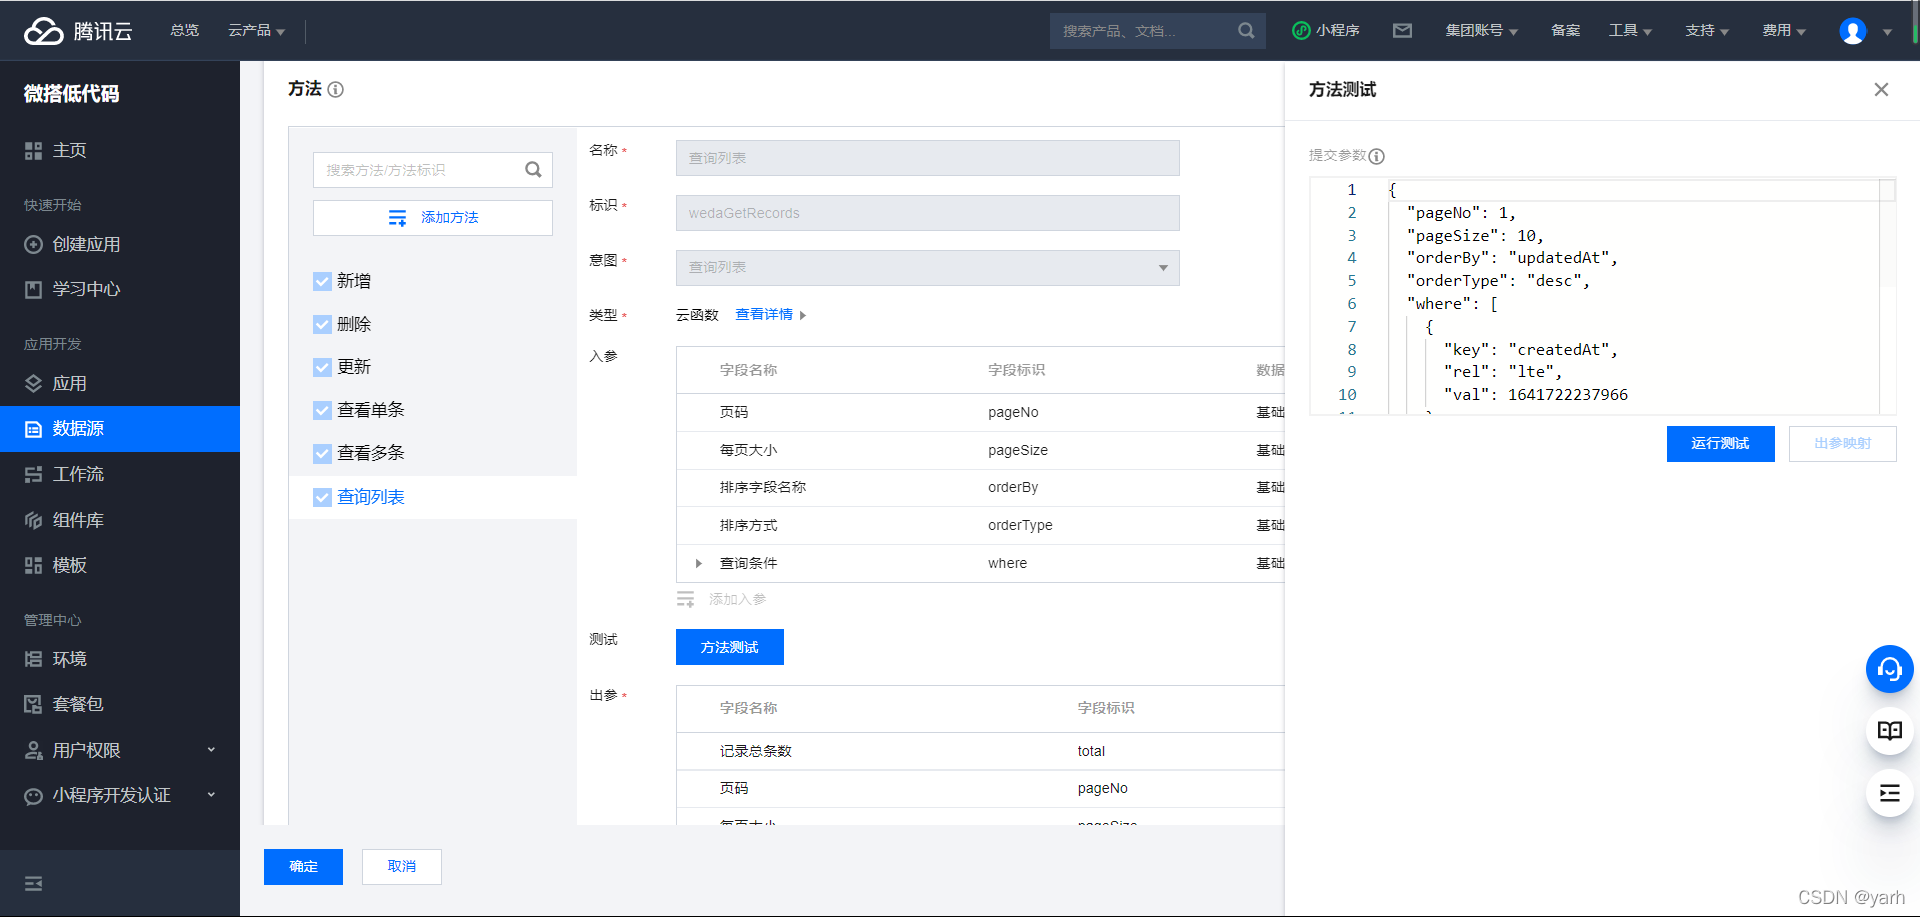Open the mail envelope icon

(1402, 31)
